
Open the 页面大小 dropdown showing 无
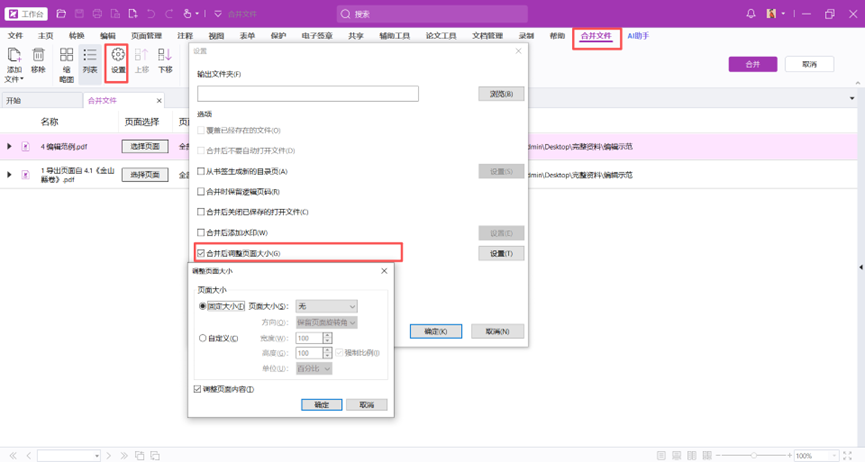click(x=326, y=306)
